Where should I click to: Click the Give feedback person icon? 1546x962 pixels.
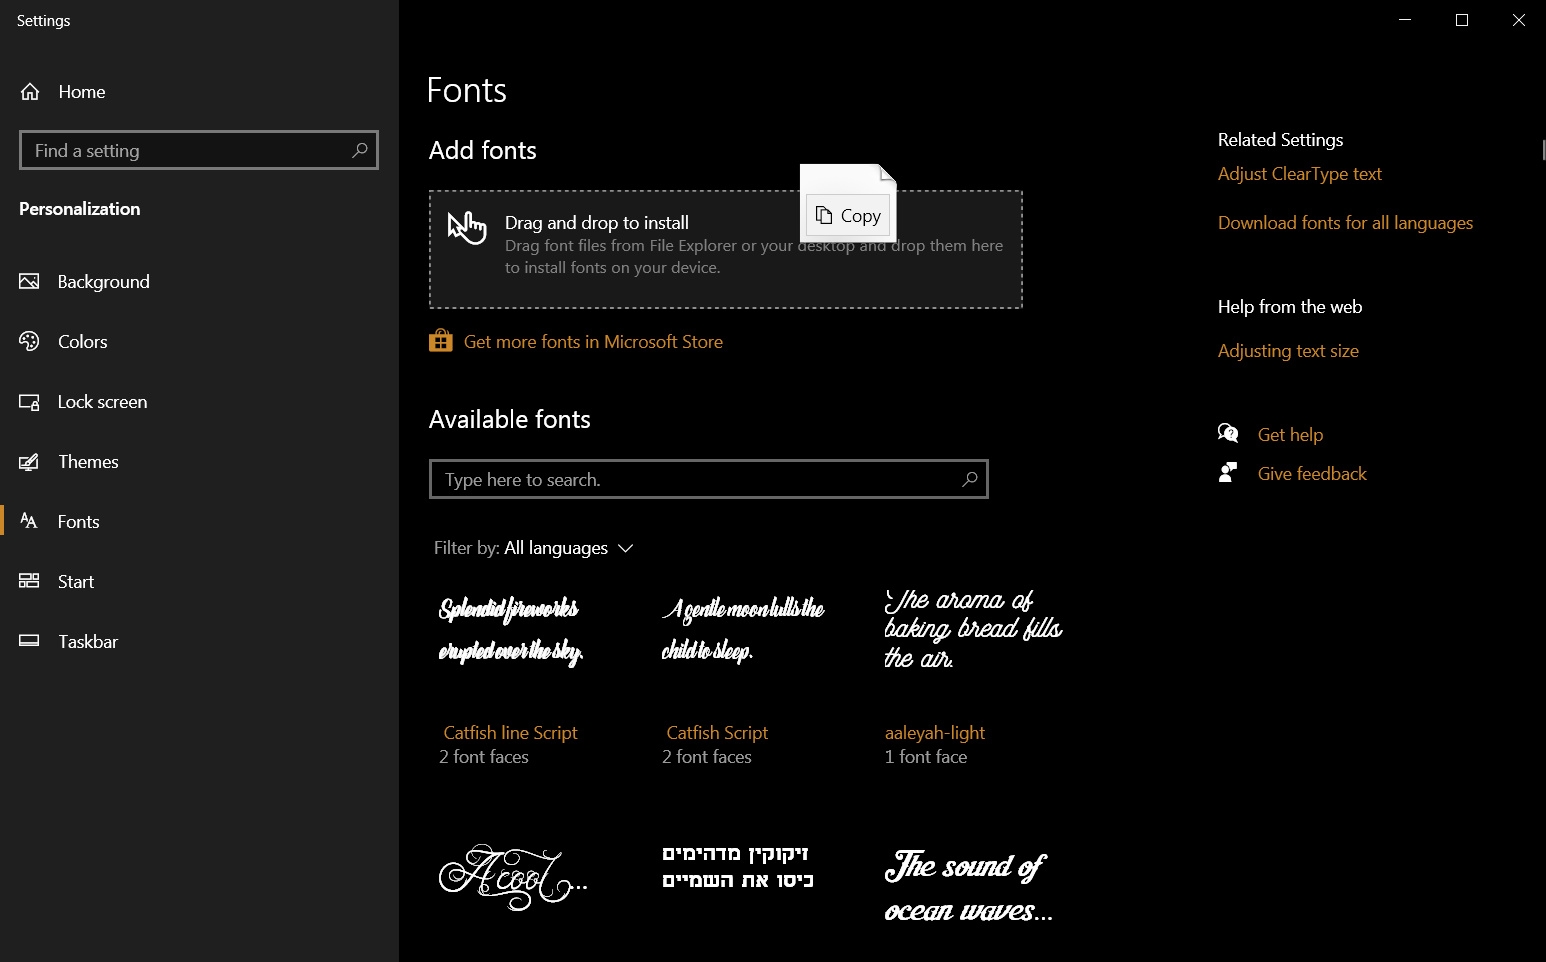1228,472
